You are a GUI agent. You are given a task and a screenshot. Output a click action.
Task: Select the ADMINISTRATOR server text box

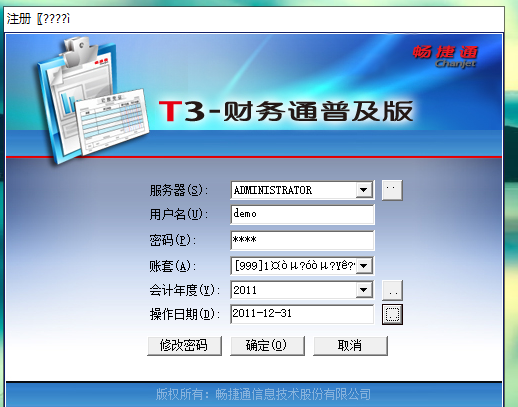click(x=294, y=190)
